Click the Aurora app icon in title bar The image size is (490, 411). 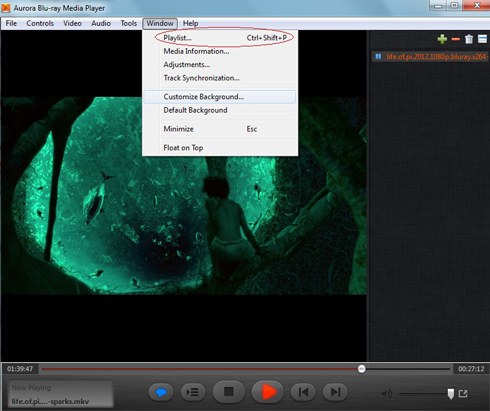(6, 8)
